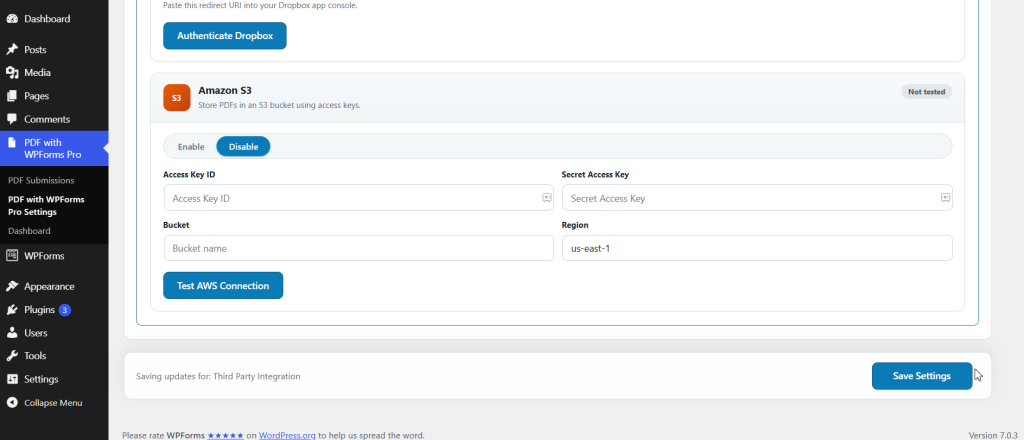Click the Secret Access Key label

click(595, 174)
